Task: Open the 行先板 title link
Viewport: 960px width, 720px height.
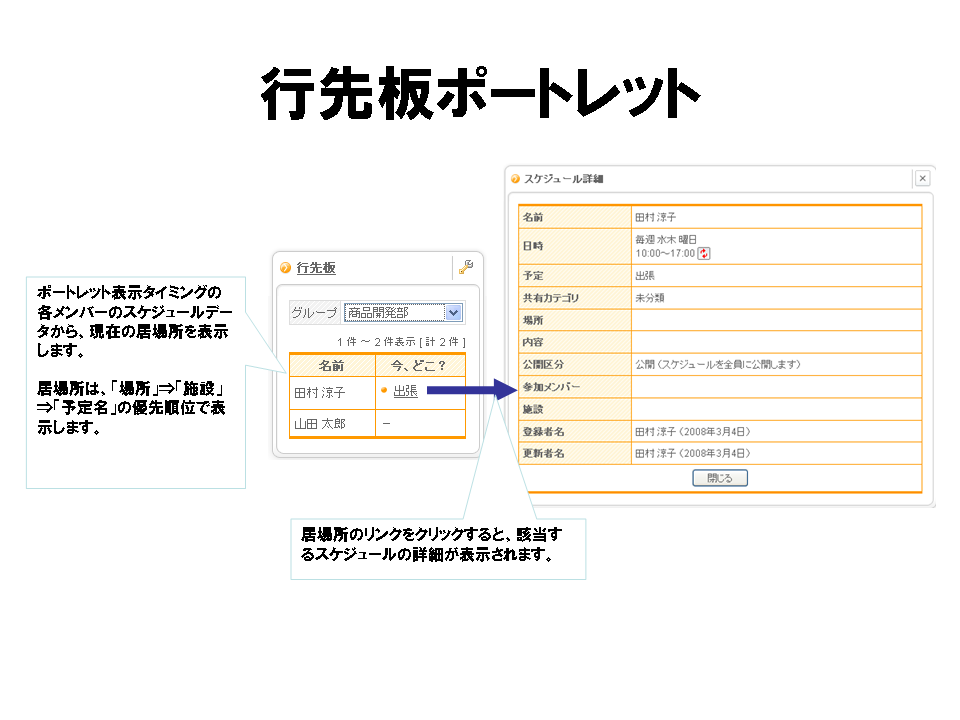Action: [x=316, y=268]
